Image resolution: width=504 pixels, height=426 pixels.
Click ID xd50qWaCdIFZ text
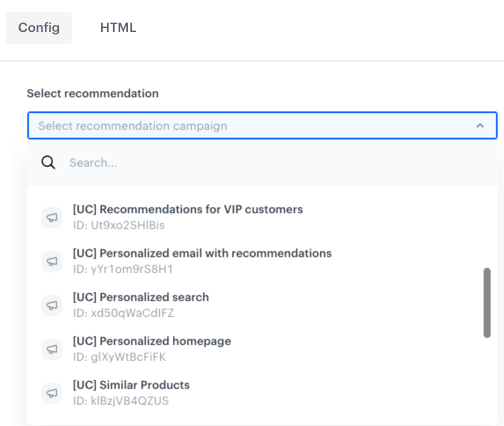point(124,313)
